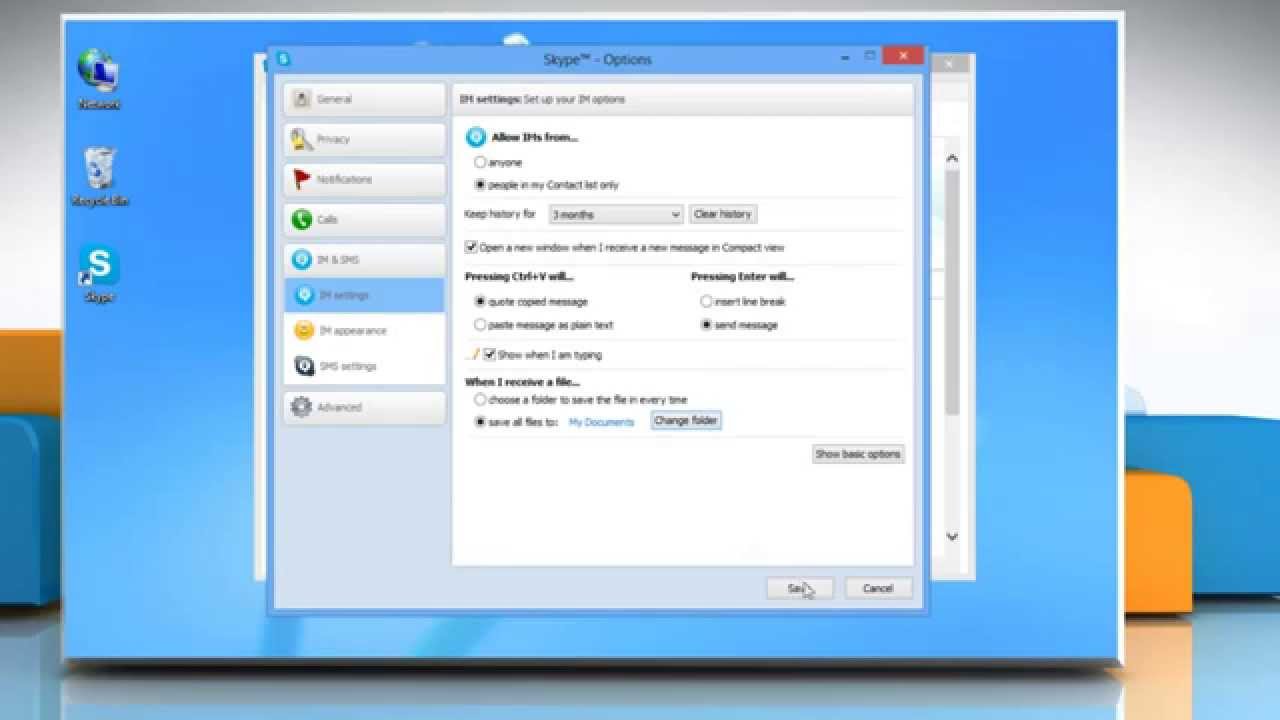Click the SMS settings icon

click(x=304, y=366)
